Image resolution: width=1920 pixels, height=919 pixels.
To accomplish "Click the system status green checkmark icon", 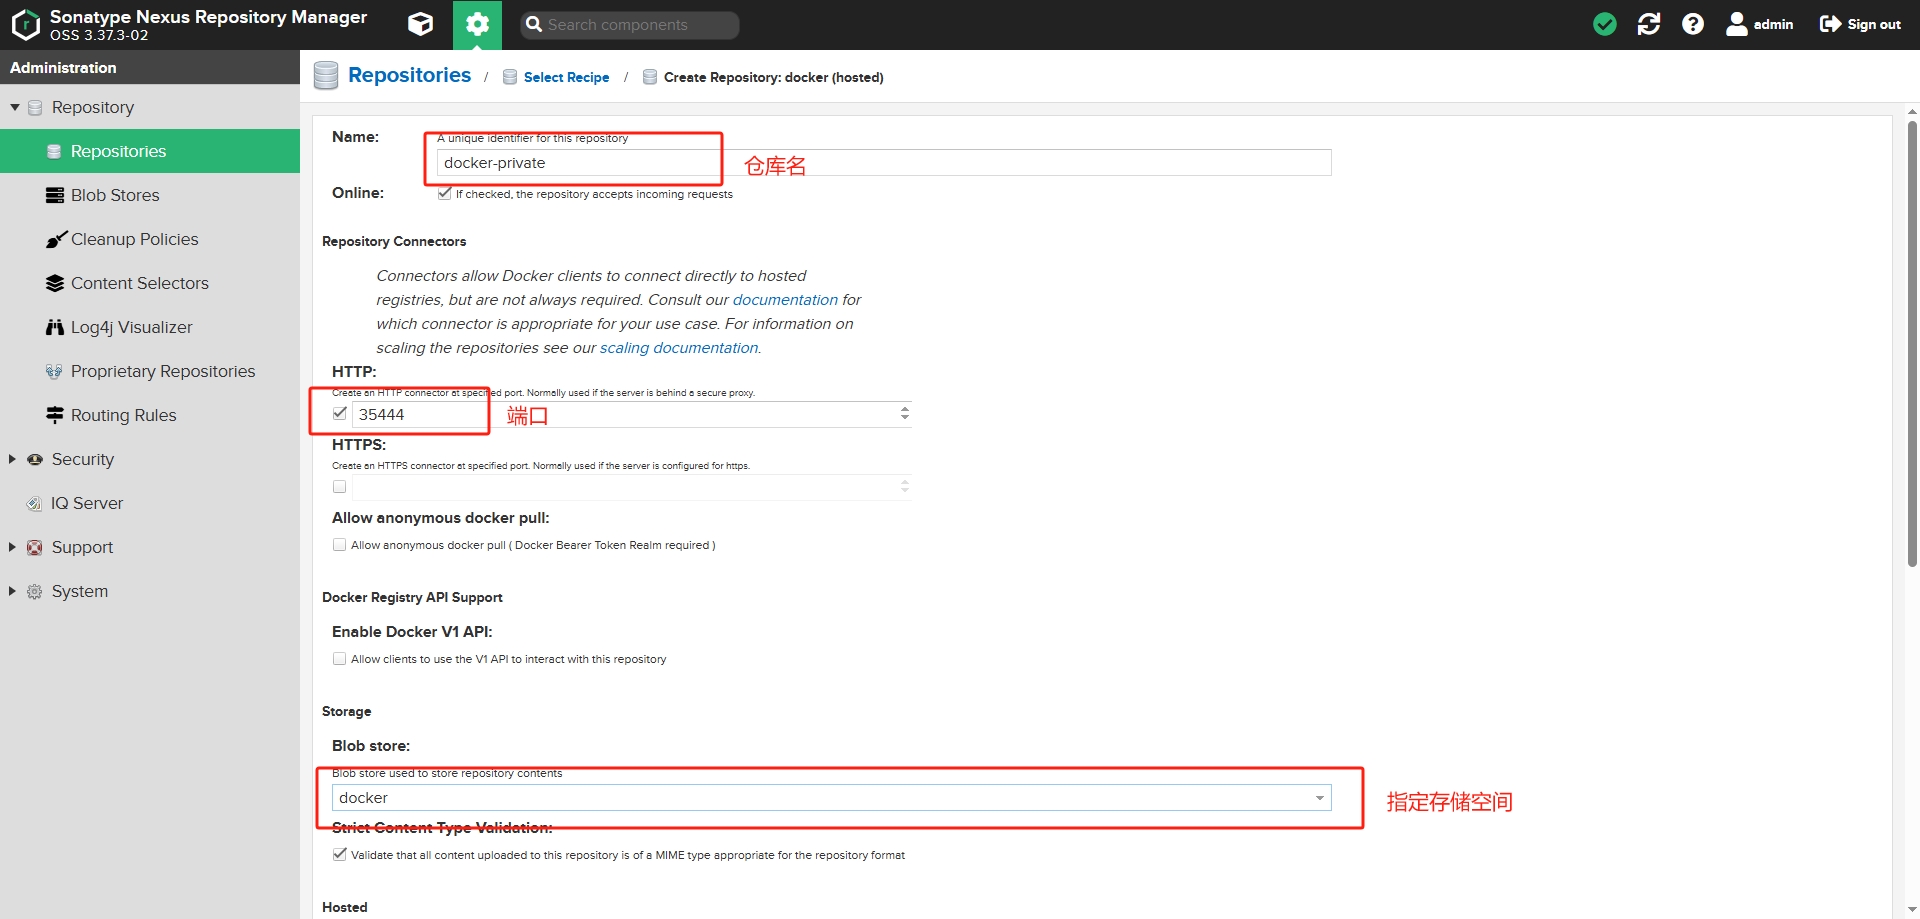I will [1605, 24].
